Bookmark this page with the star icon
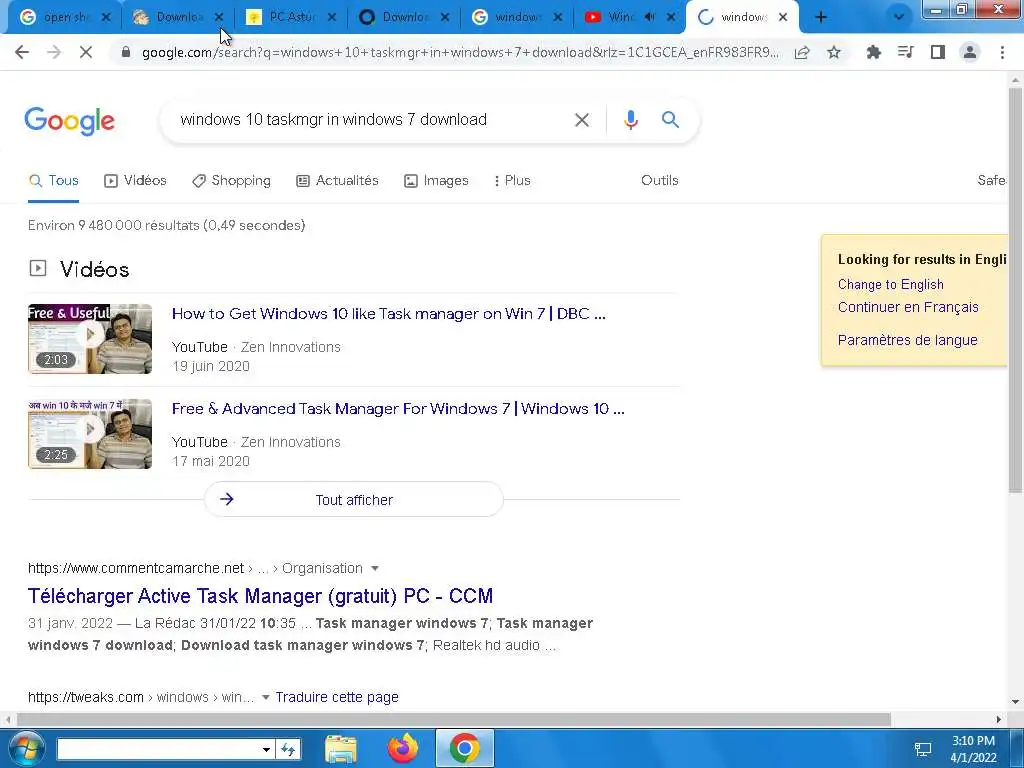Image resolution: width=1024 pixels, height=768 pixels. tap(834, 52)
